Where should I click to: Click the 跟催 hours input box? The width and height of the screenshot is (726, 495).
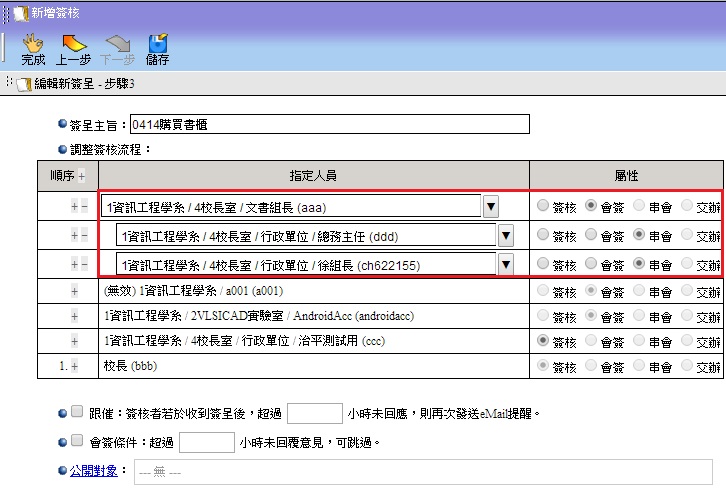(x=315, y=414)
